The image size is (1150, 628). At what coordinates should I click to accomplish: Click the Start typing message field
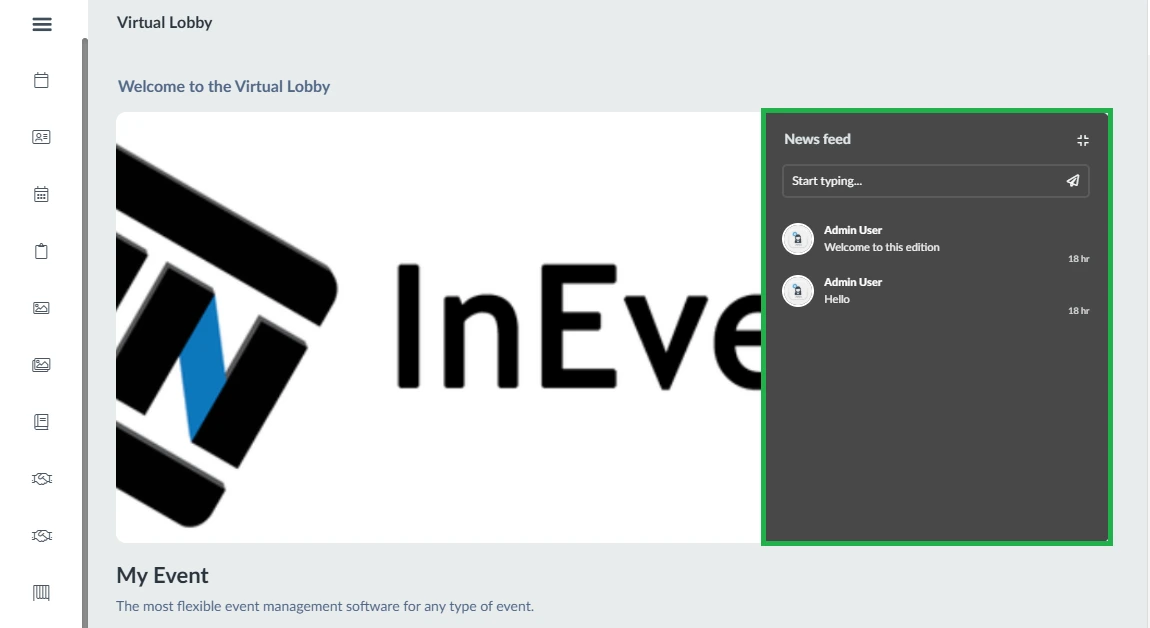tap(936, 181)
